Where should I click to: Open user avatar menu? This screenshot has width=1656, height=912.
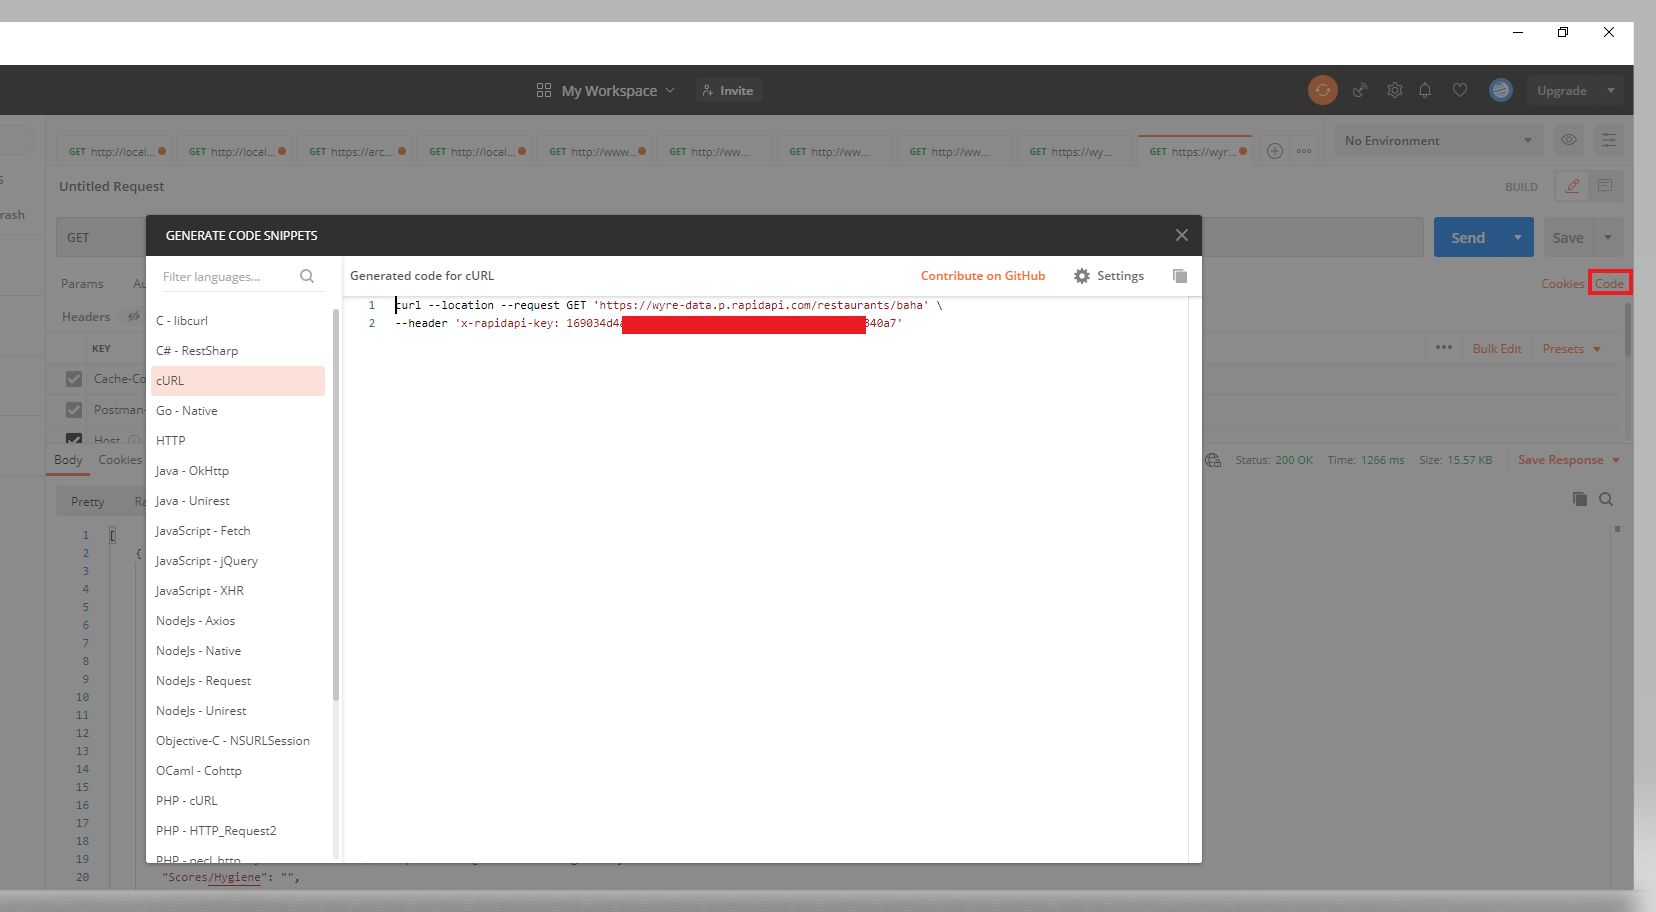(x=1500, y=90)
